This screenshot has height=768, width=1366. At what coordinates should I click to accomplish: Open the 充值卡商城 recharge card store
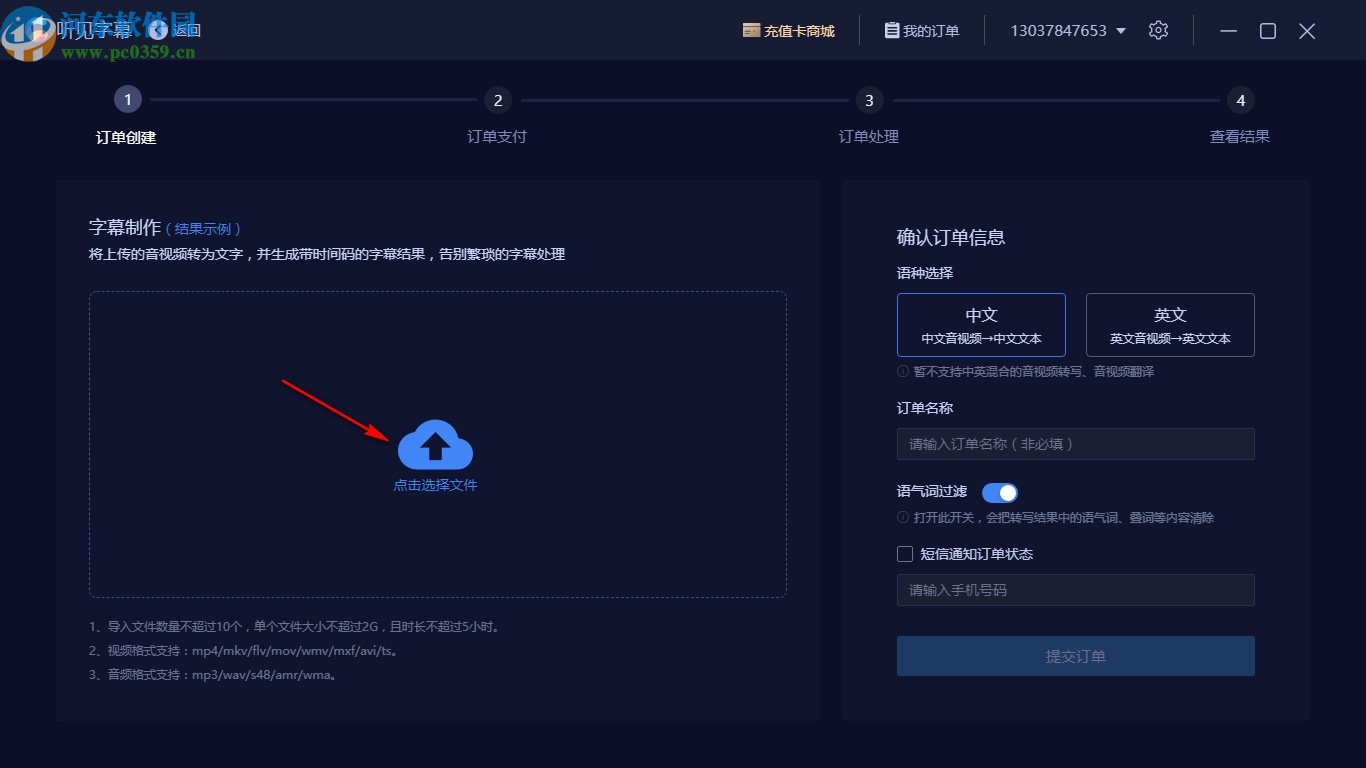point(788,31)
